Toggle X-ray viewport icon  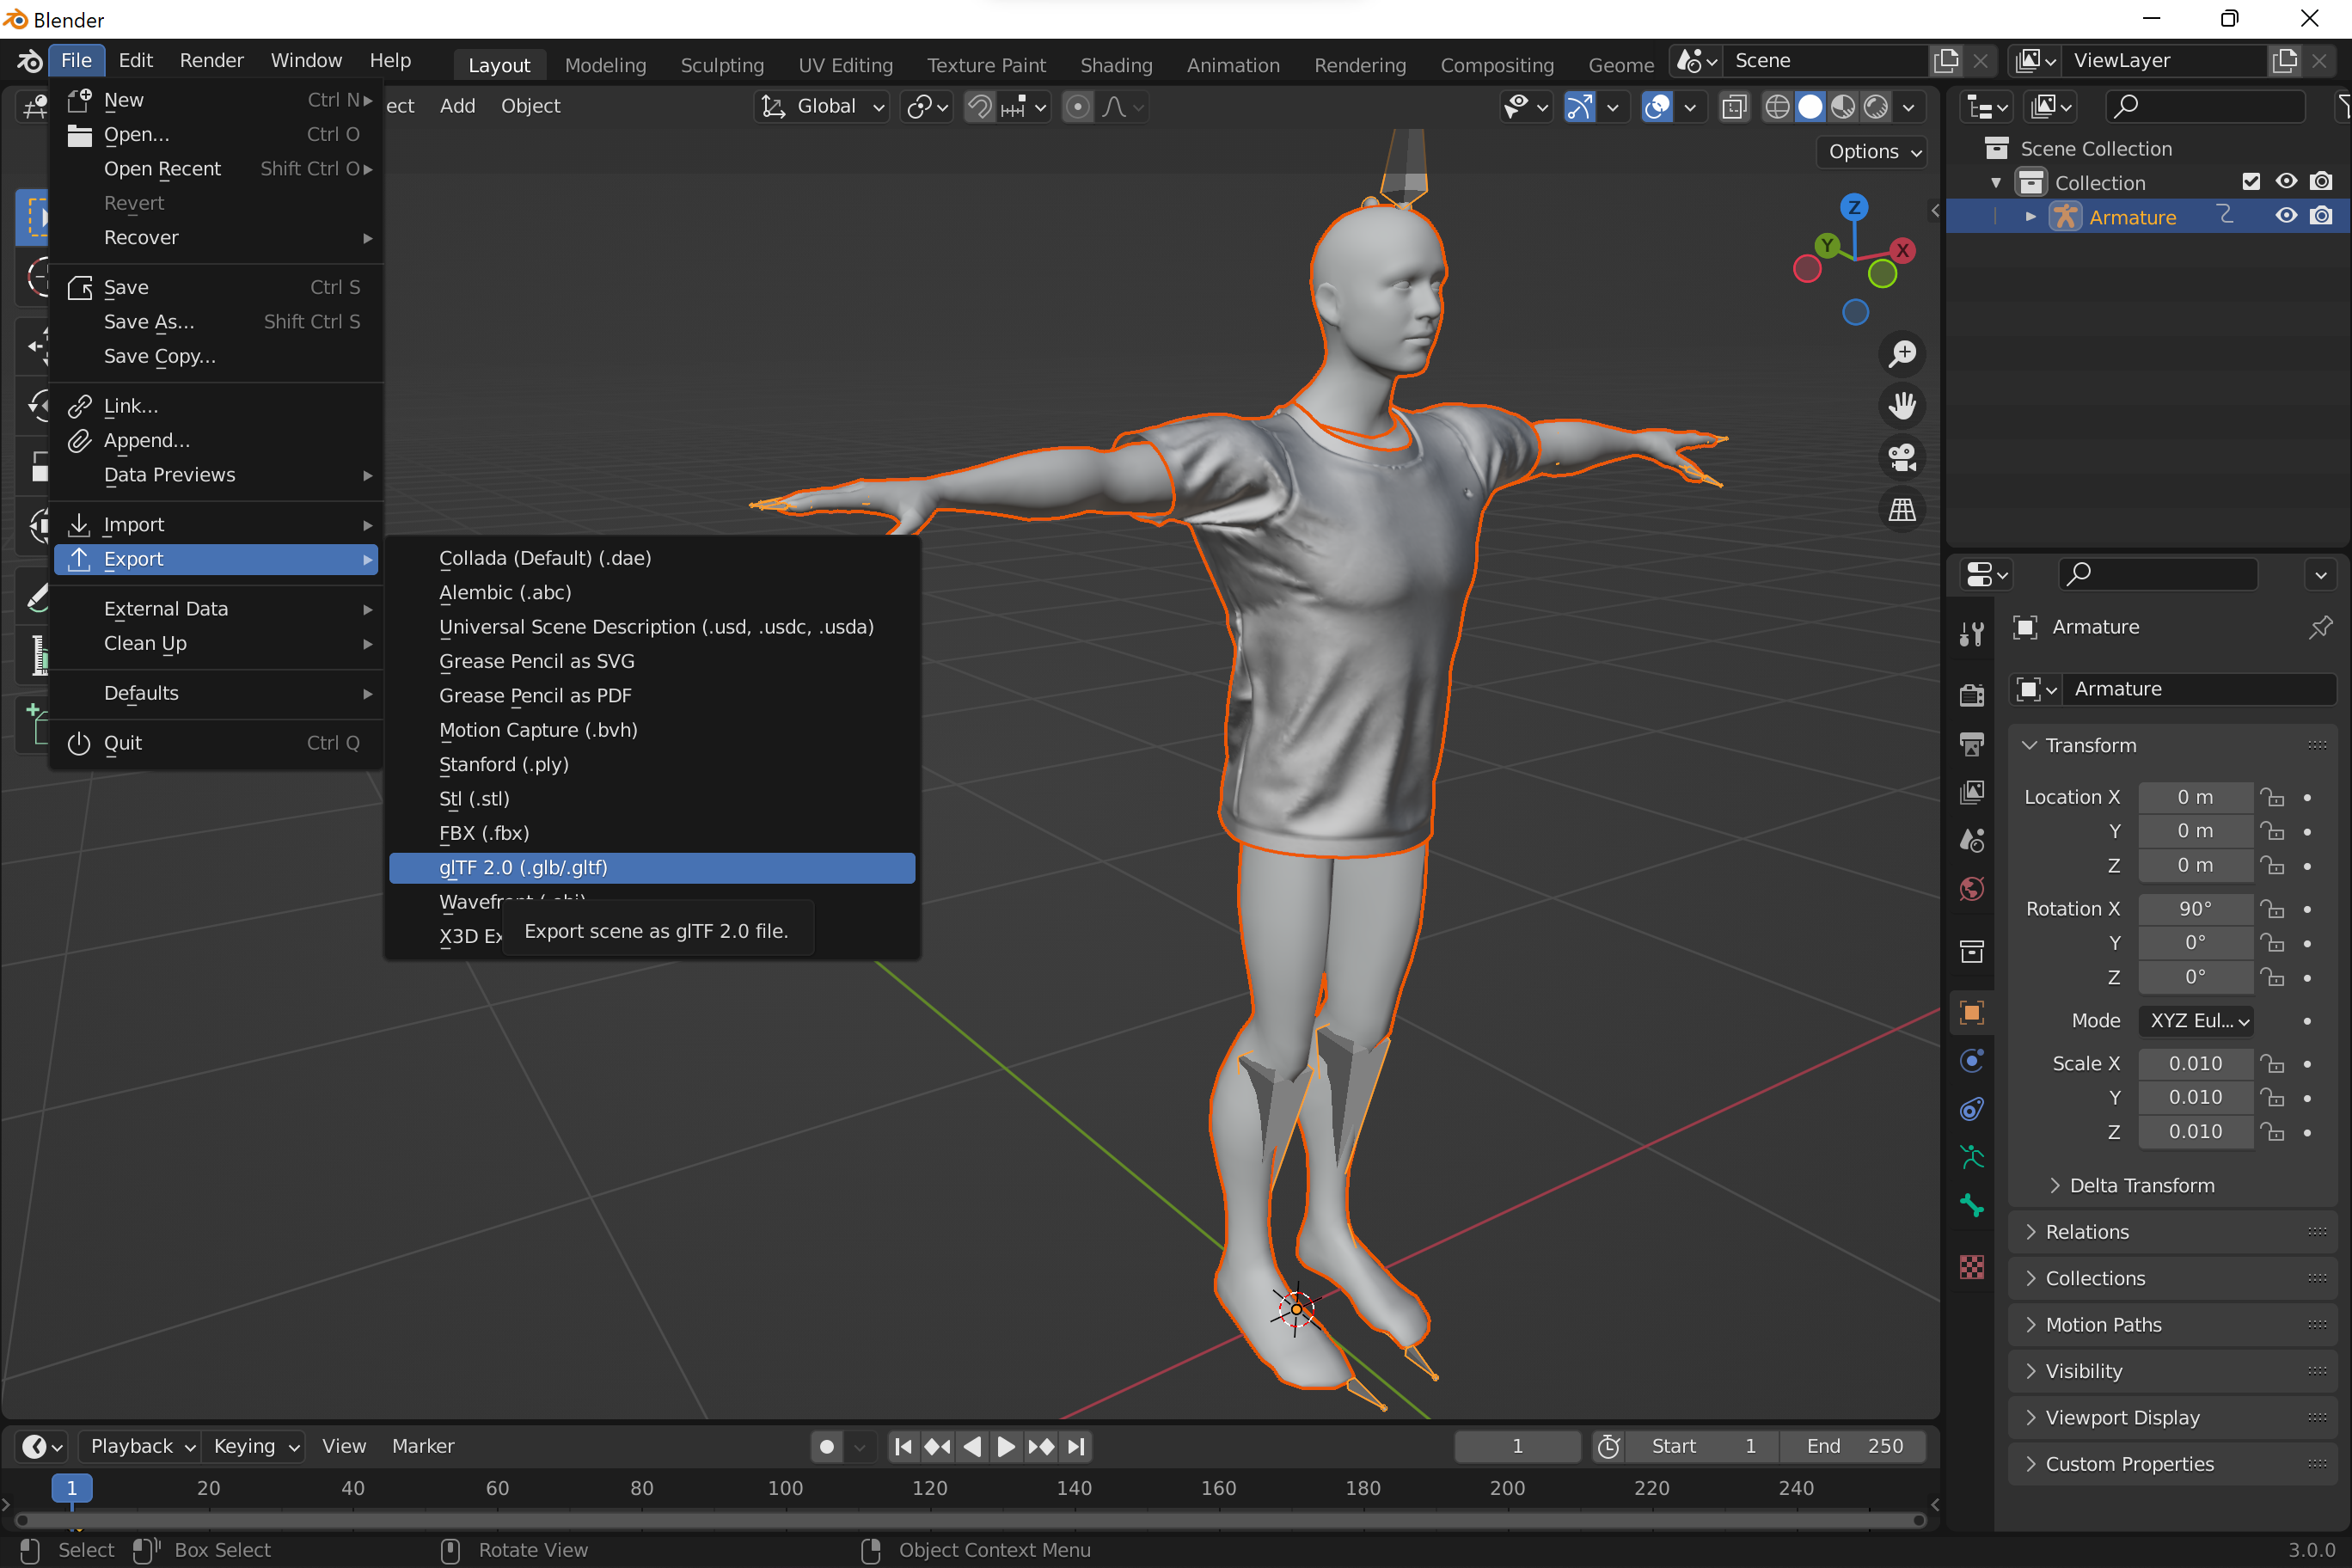[x=1734, y=106]
